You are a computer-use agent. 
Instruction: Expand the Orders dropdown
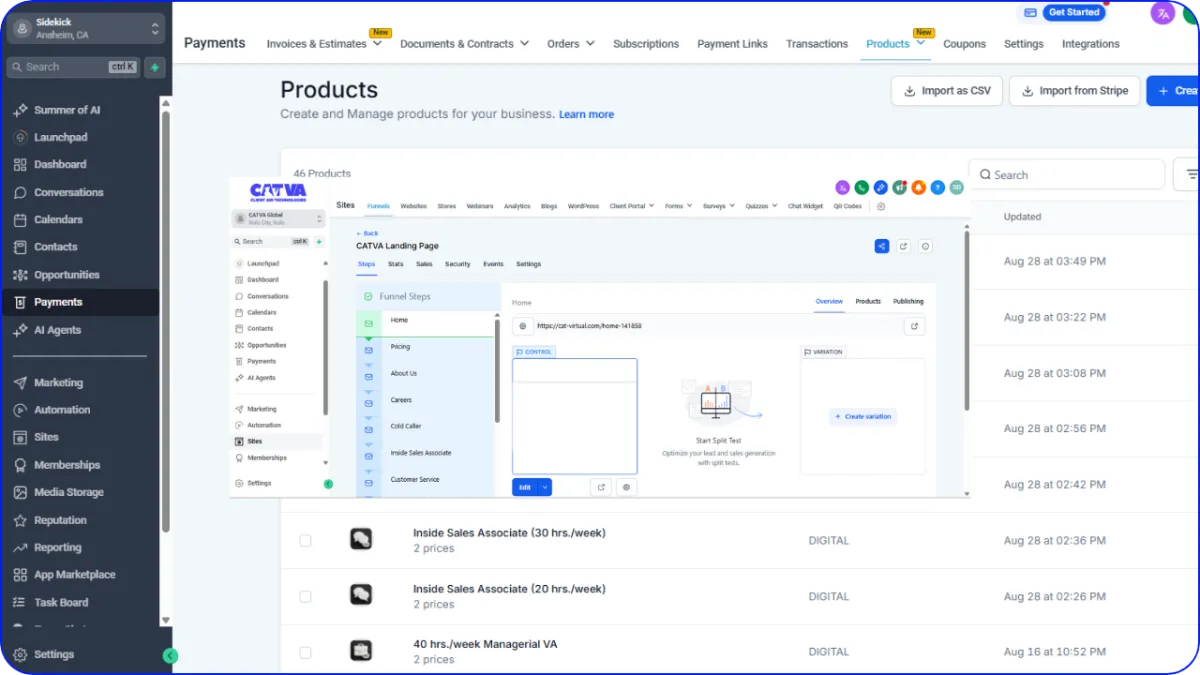tap(570, 44)
